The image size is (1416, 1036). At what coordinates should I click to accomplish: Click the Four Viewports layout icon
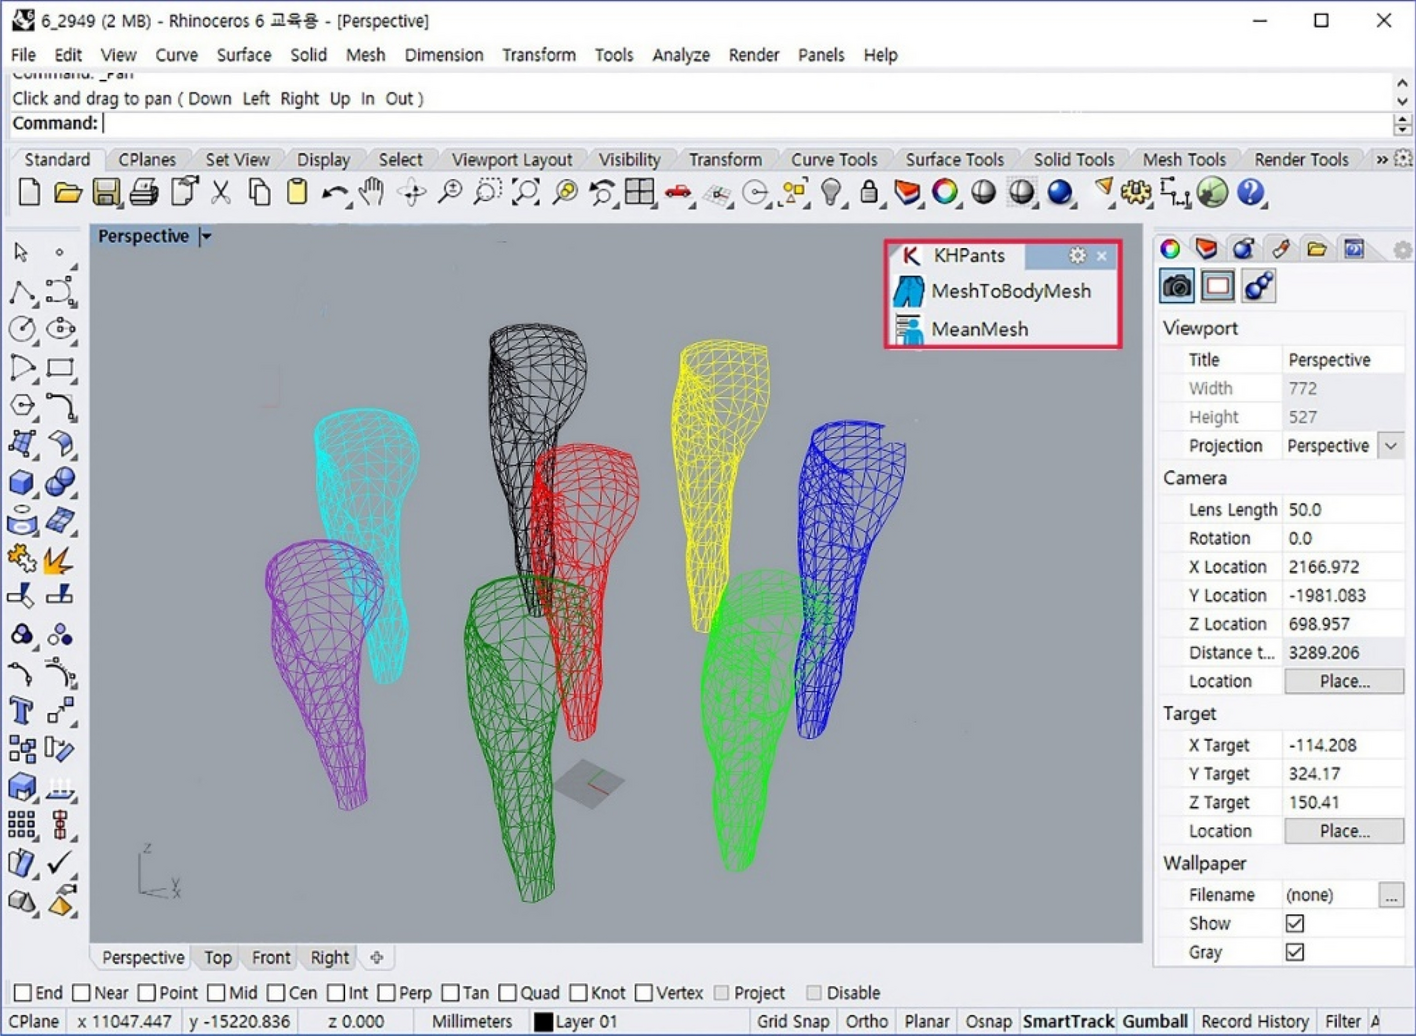coord(639,192)
